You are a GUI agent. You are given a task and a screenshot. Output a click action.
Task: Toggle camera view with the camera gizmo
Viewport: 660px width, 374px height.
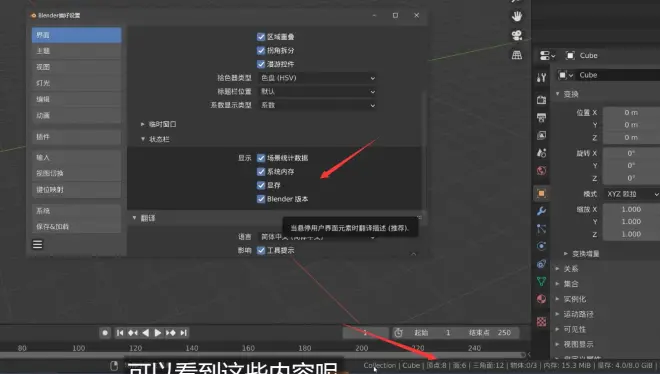point(516,35)
